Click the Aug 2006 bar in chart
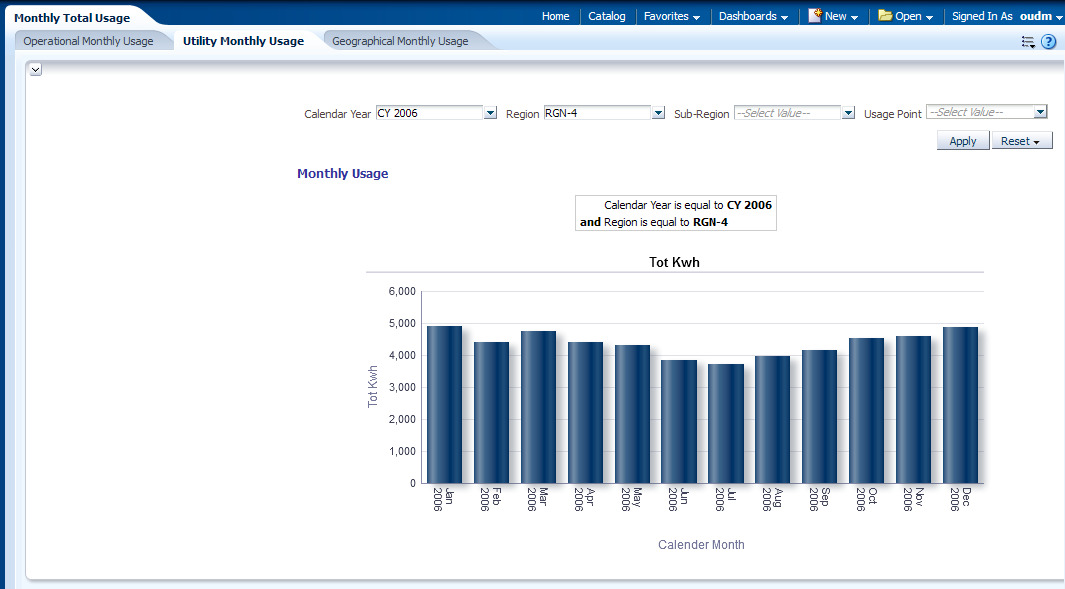Screen dimensions: 1065x589 coord(772,420)
